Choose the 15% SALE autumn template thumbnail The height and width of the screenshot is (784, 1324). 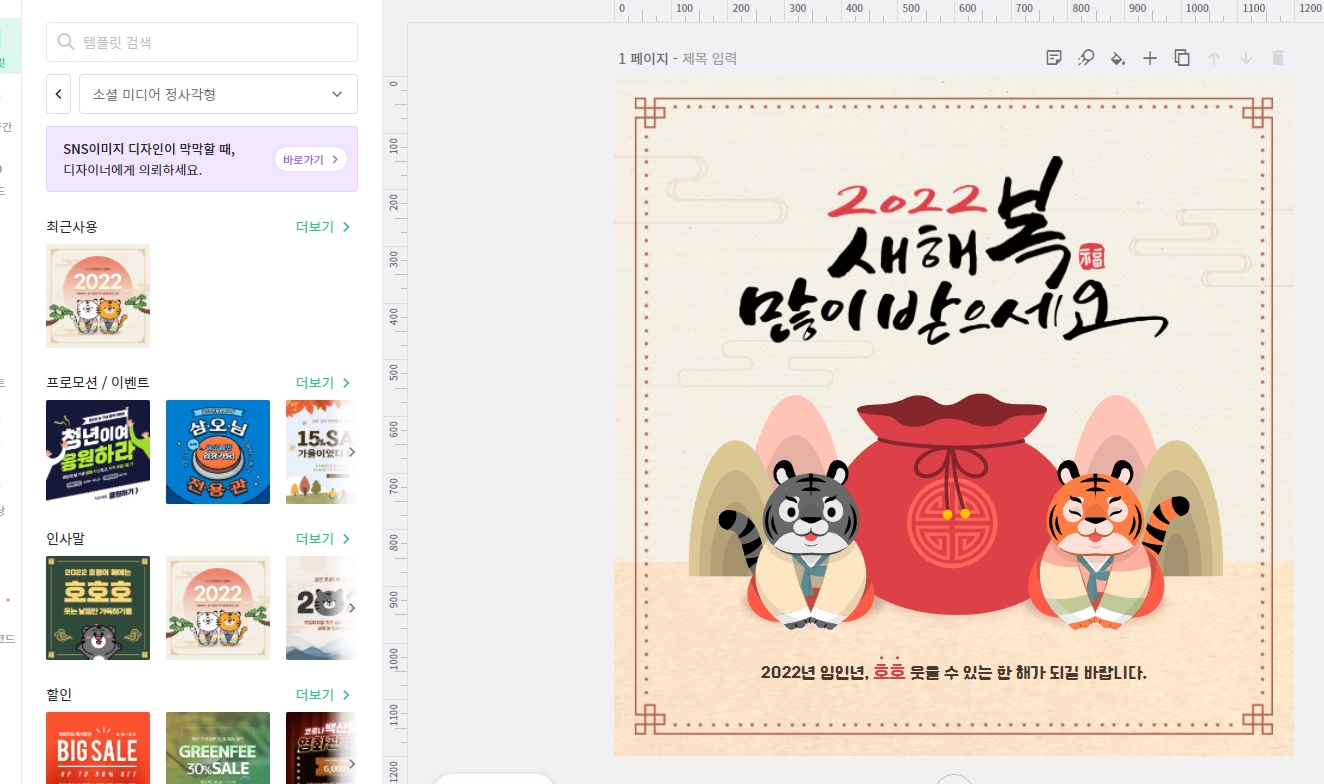click(x=321, y=452)
